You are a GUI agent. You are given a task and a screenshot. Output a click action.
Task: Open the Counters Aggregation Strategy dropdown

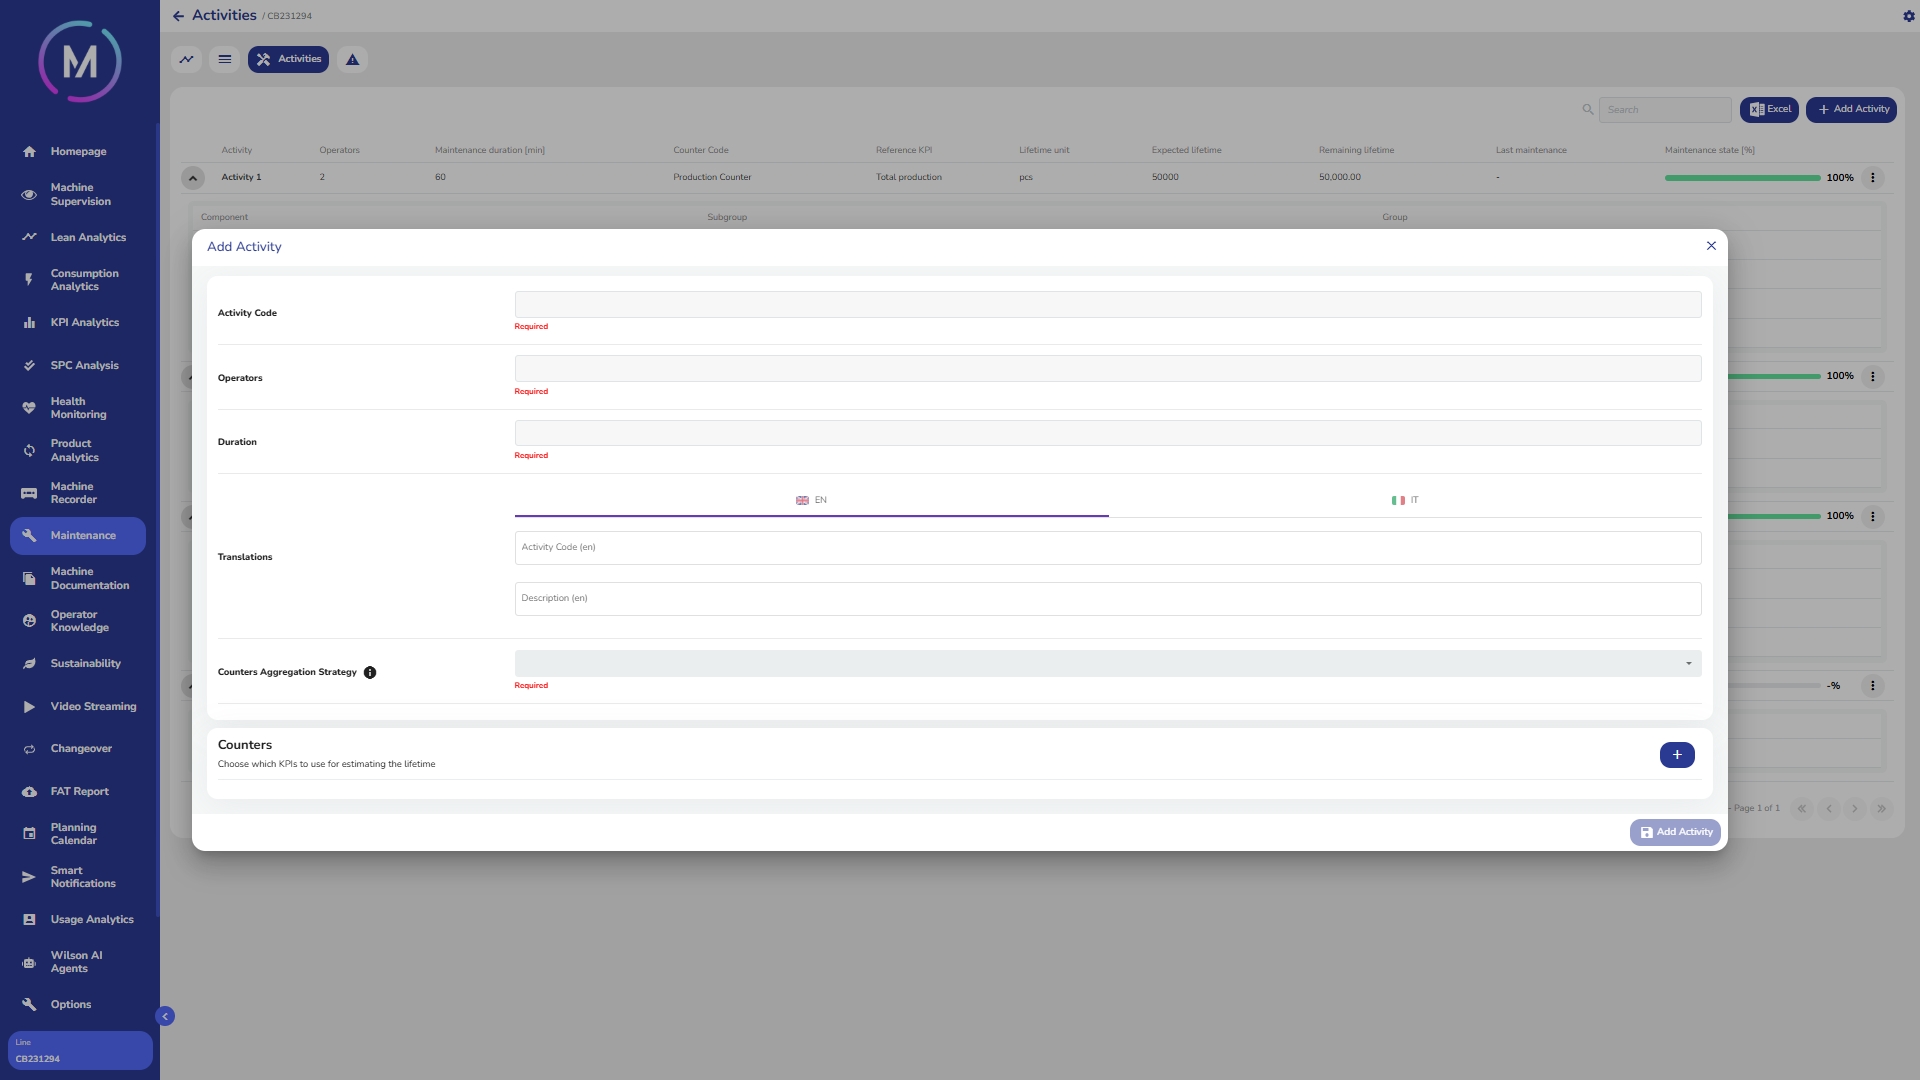coord(1107,664)
